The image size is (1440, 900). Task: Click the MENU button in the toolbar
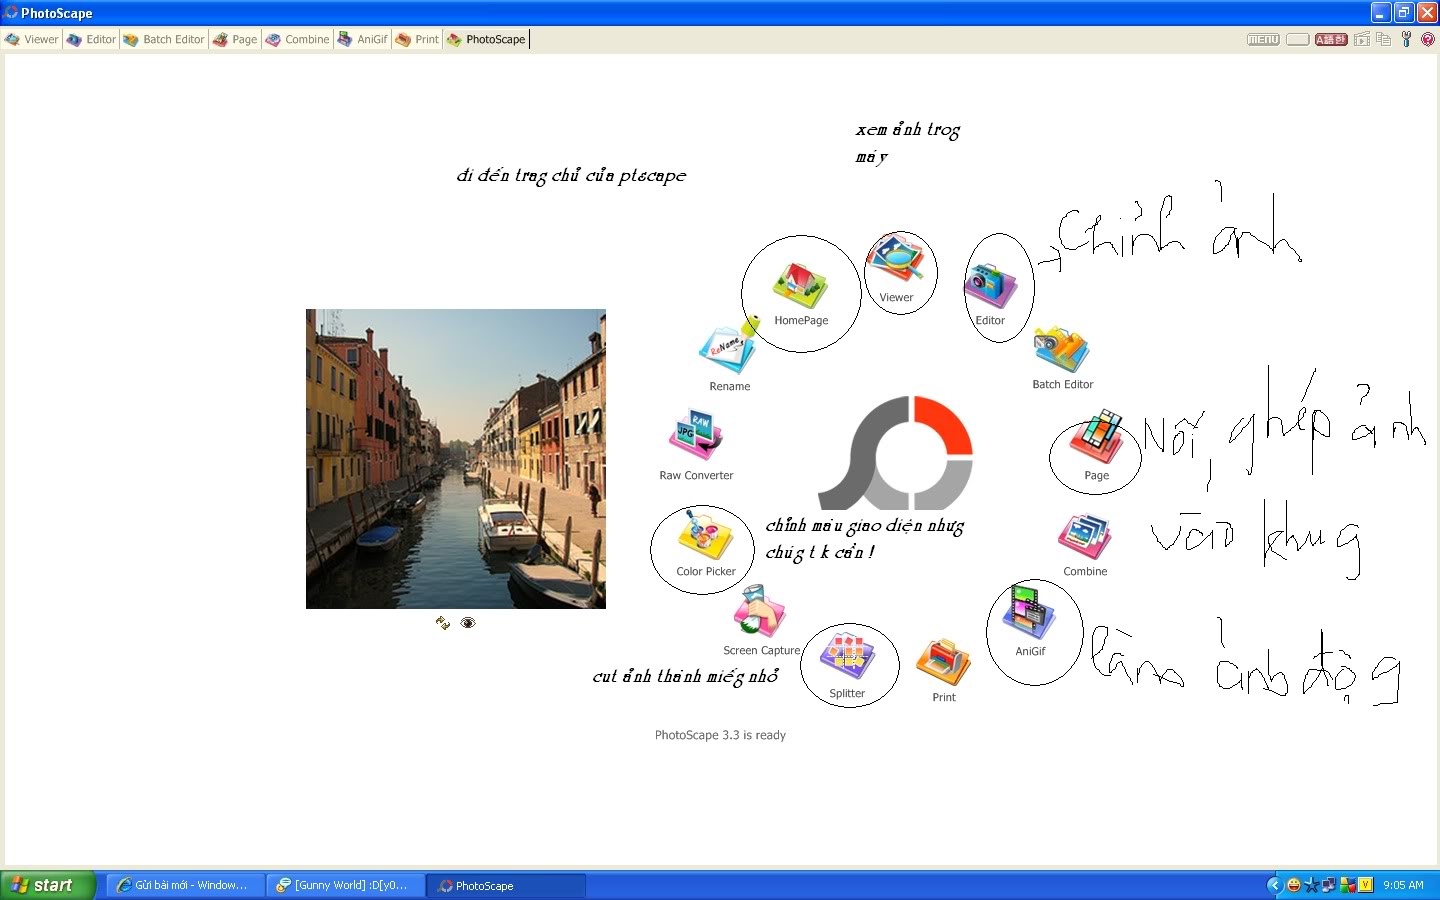point(1263,40)
